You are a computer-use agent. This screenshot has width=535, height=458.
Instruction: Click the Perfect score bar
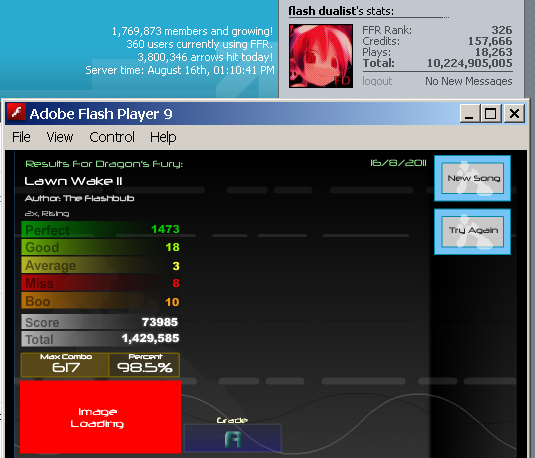pyautogui.click(x=101, y=229)
